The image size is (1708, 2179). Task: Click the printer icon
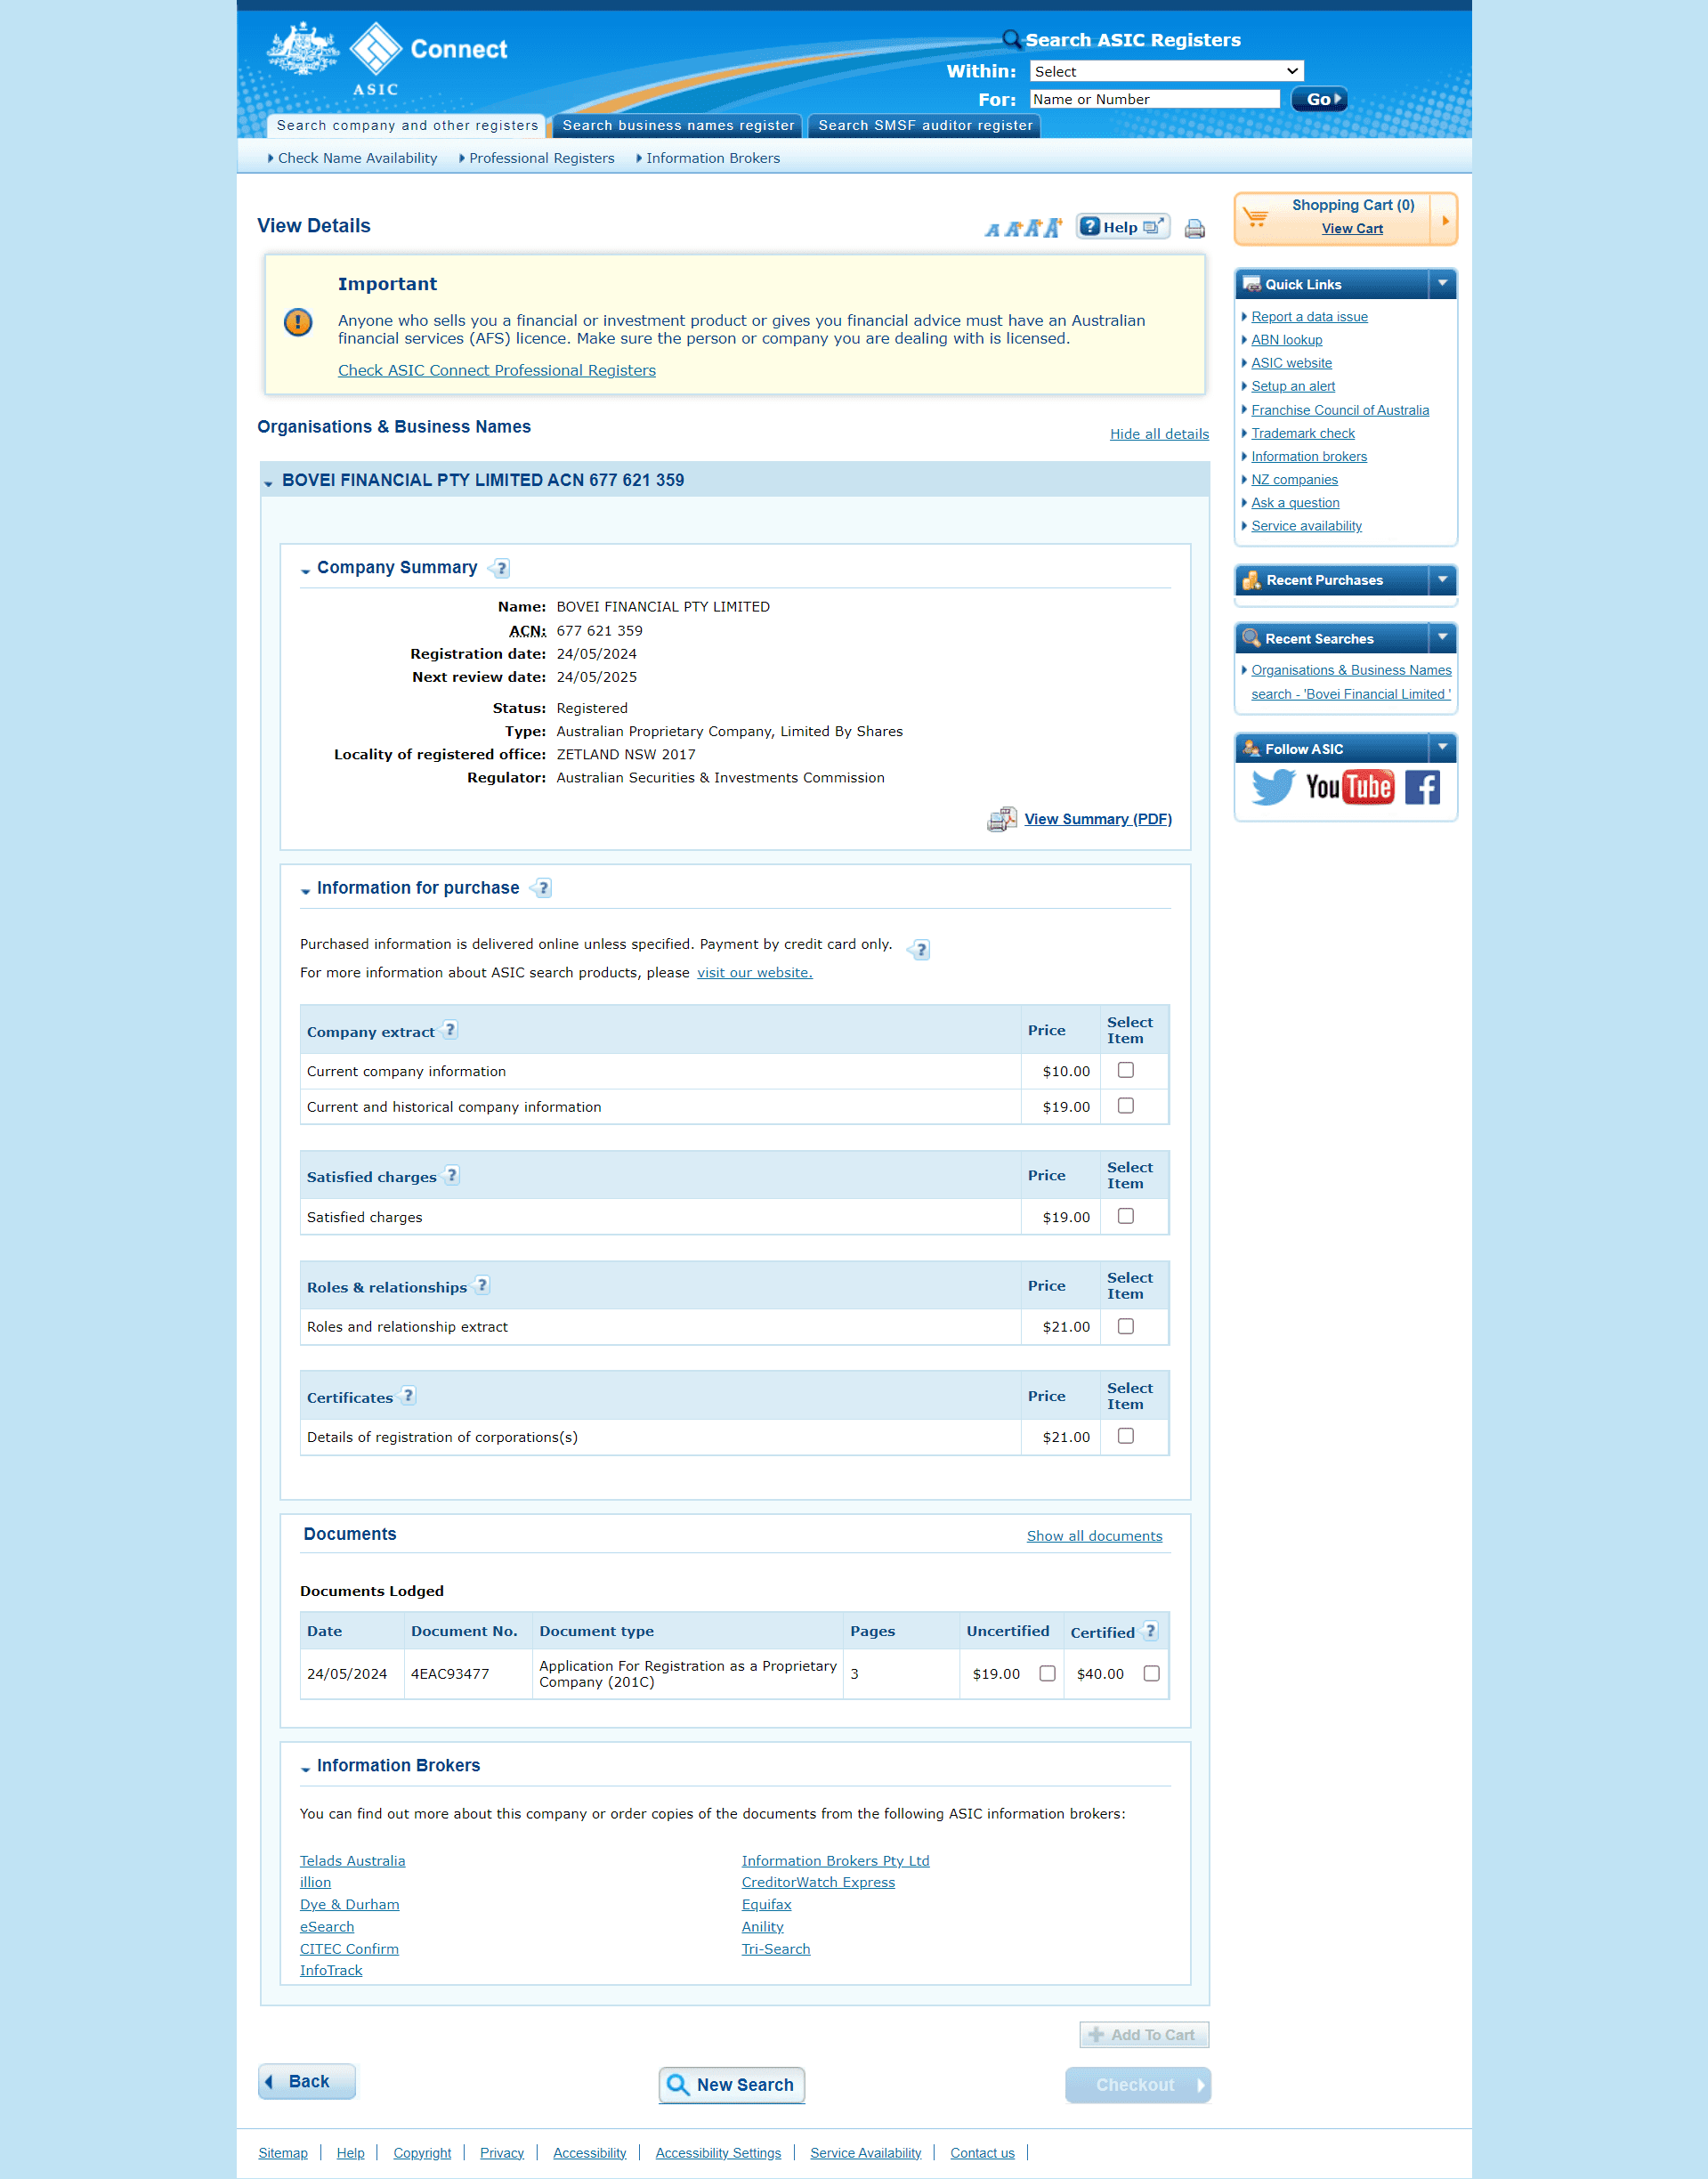point(1194,229)
